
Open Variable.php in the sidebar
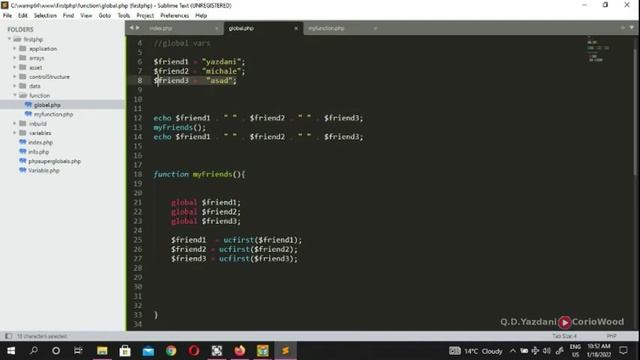click(44, 171)
